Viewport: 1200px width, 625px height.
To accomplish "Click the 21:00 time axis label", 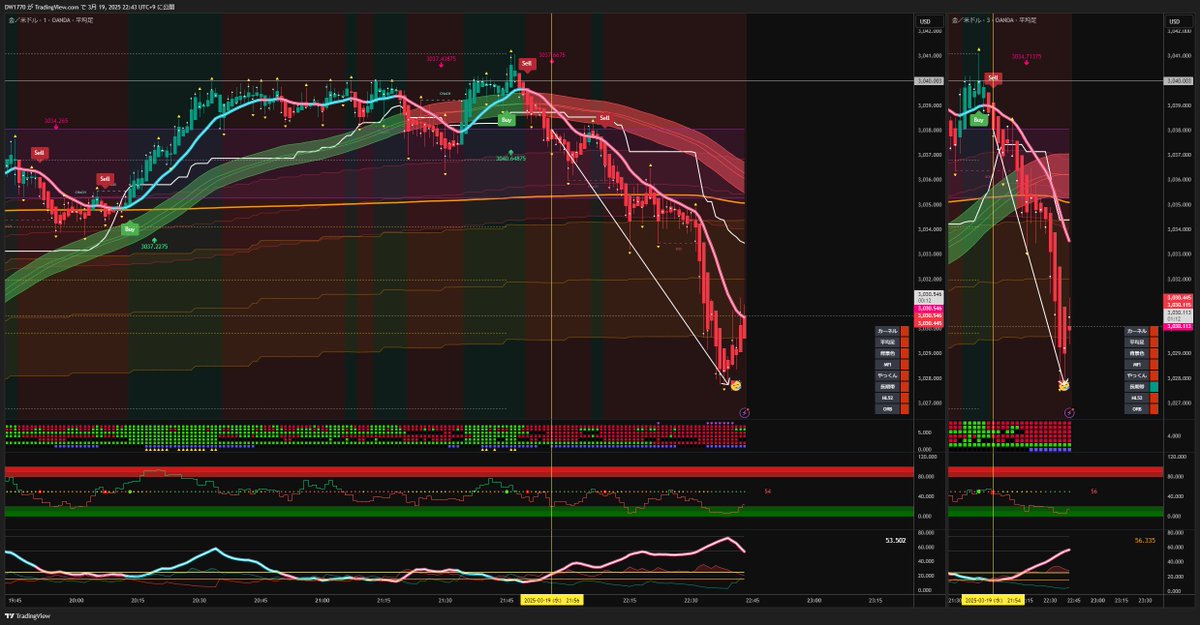I will click(322, 600).
